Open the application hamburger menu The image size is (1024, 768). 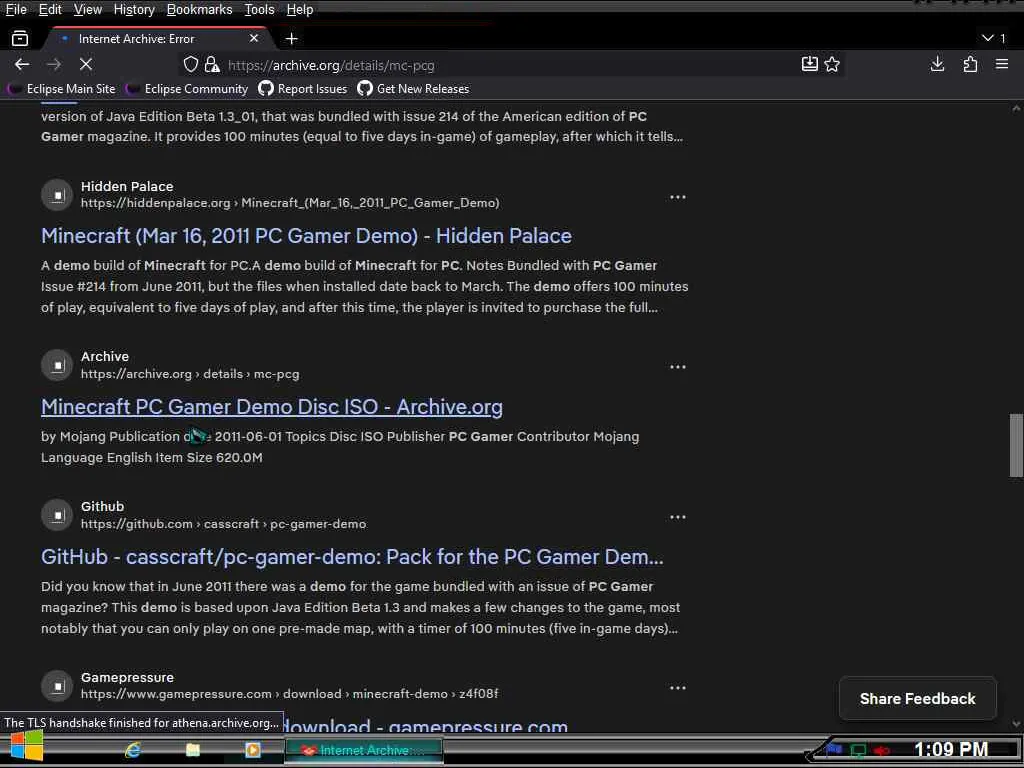coord(1002,64)
